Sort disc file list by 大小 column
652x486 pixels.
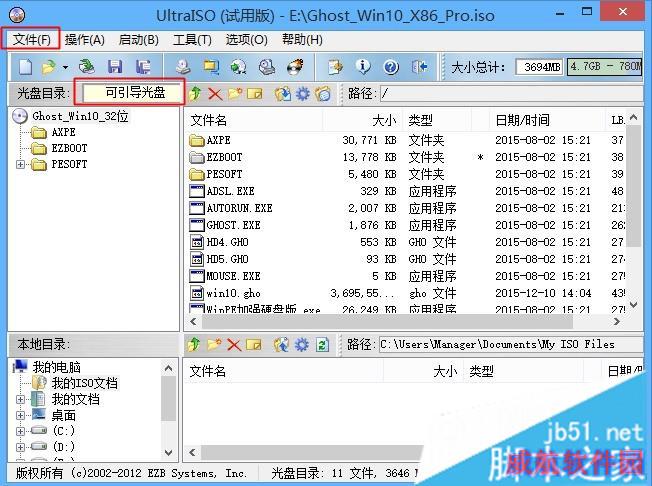pos(361,121)
